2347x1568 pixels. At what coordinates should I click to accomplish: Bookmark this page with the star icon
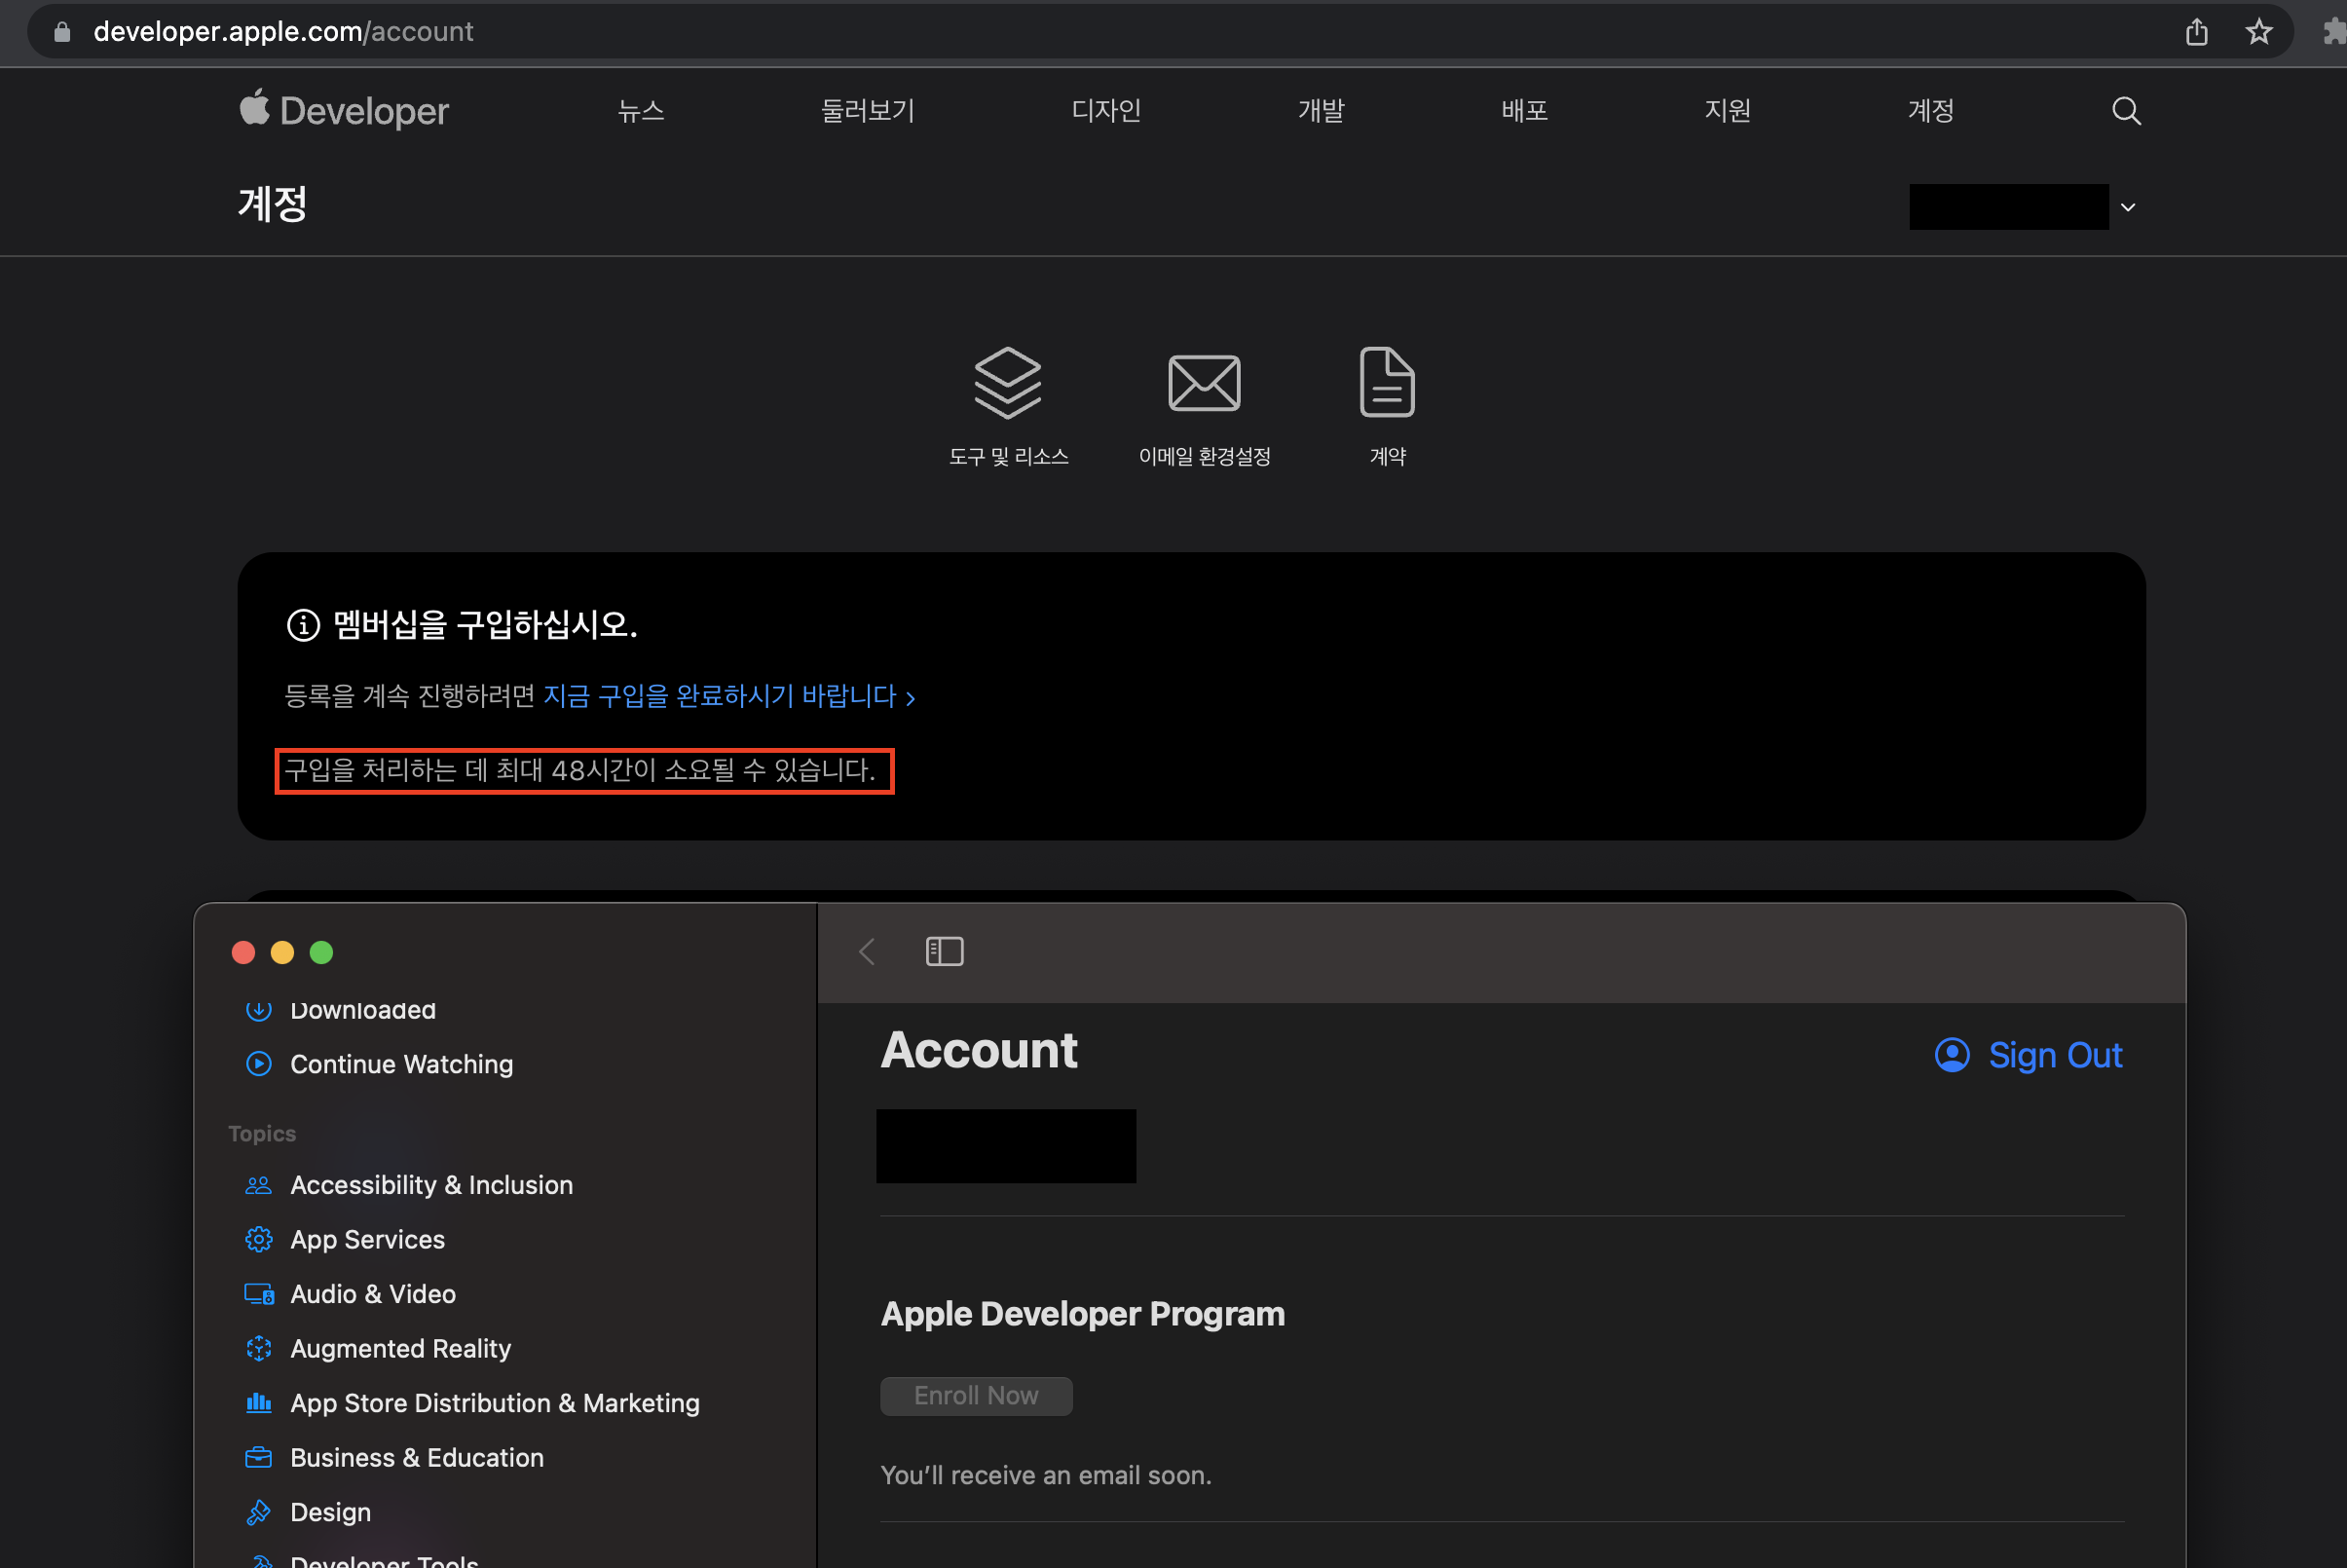(2258, 32)
